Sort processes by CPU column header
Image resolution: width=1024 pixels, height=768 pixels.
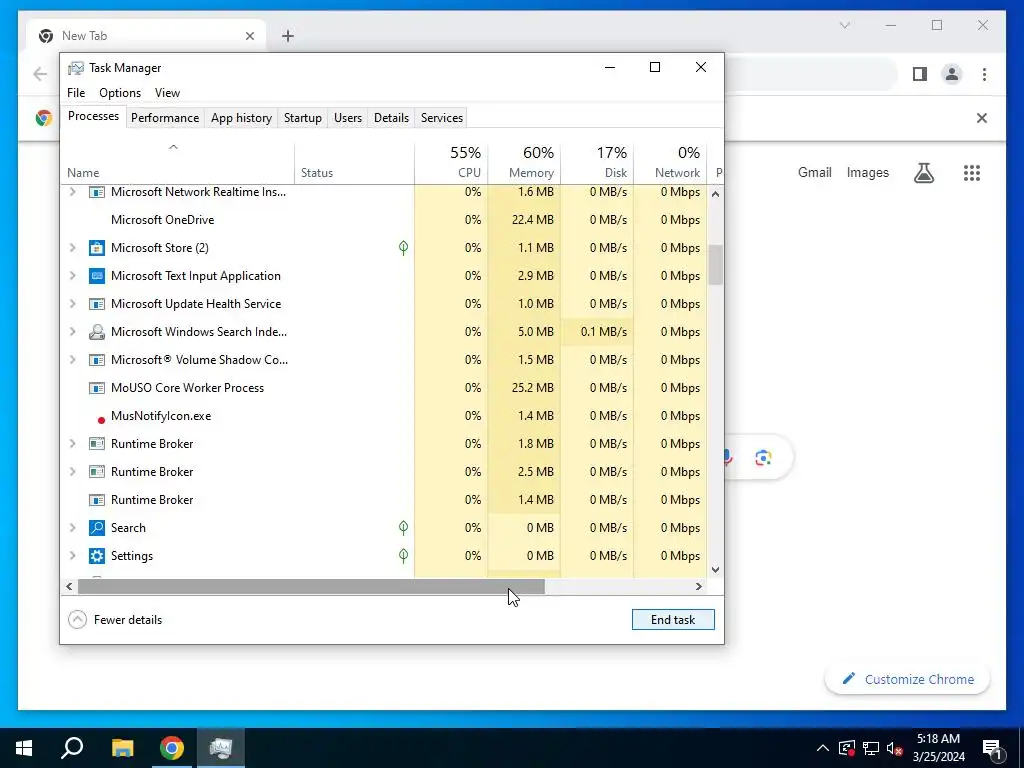point(451,163)
